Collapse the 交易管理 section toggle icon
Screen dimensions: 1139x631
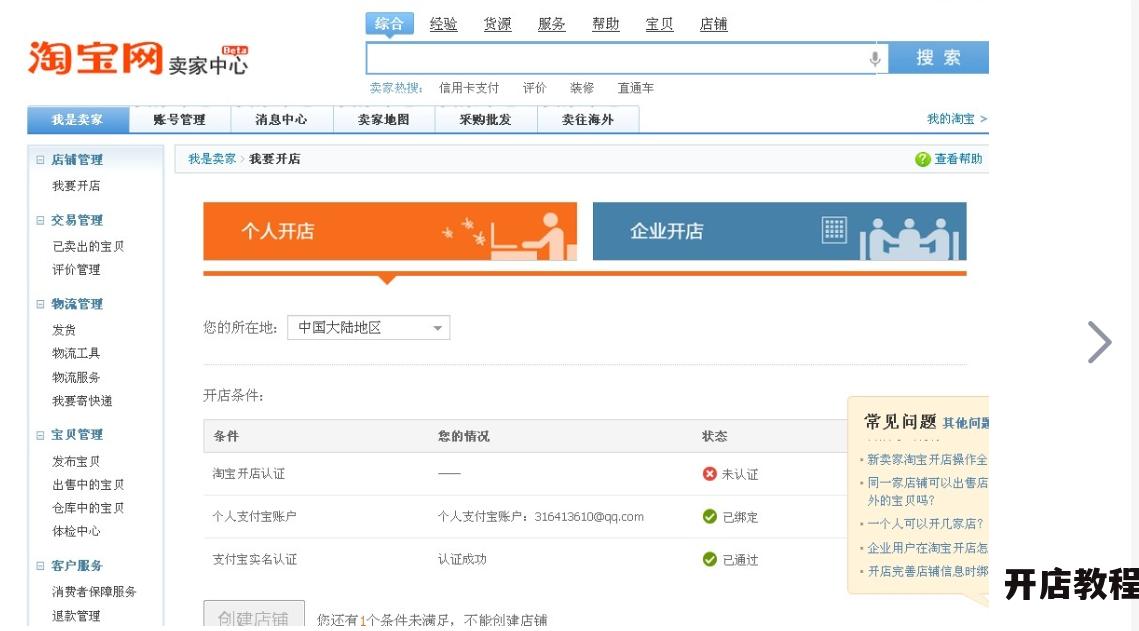(x=40, y=220)
